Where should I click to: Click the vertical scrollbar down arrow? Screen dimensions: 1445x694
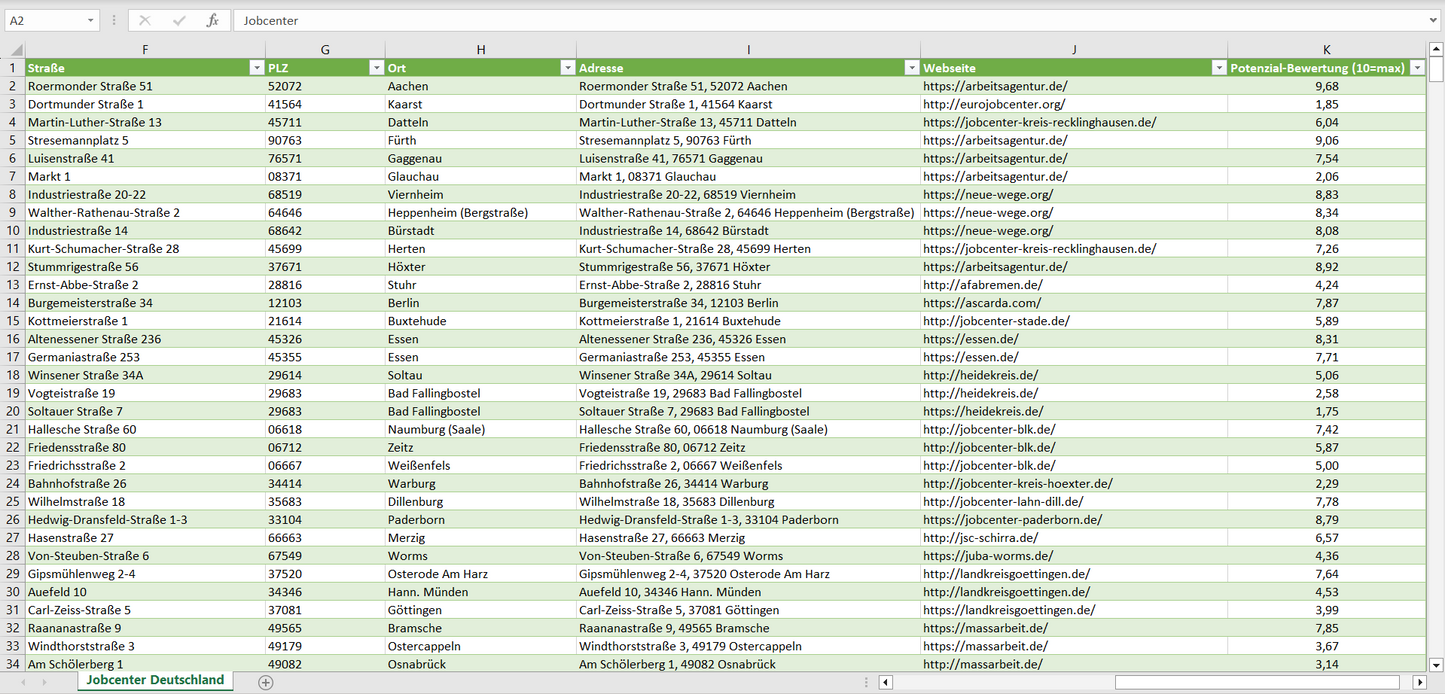(x=1436, y=664)
